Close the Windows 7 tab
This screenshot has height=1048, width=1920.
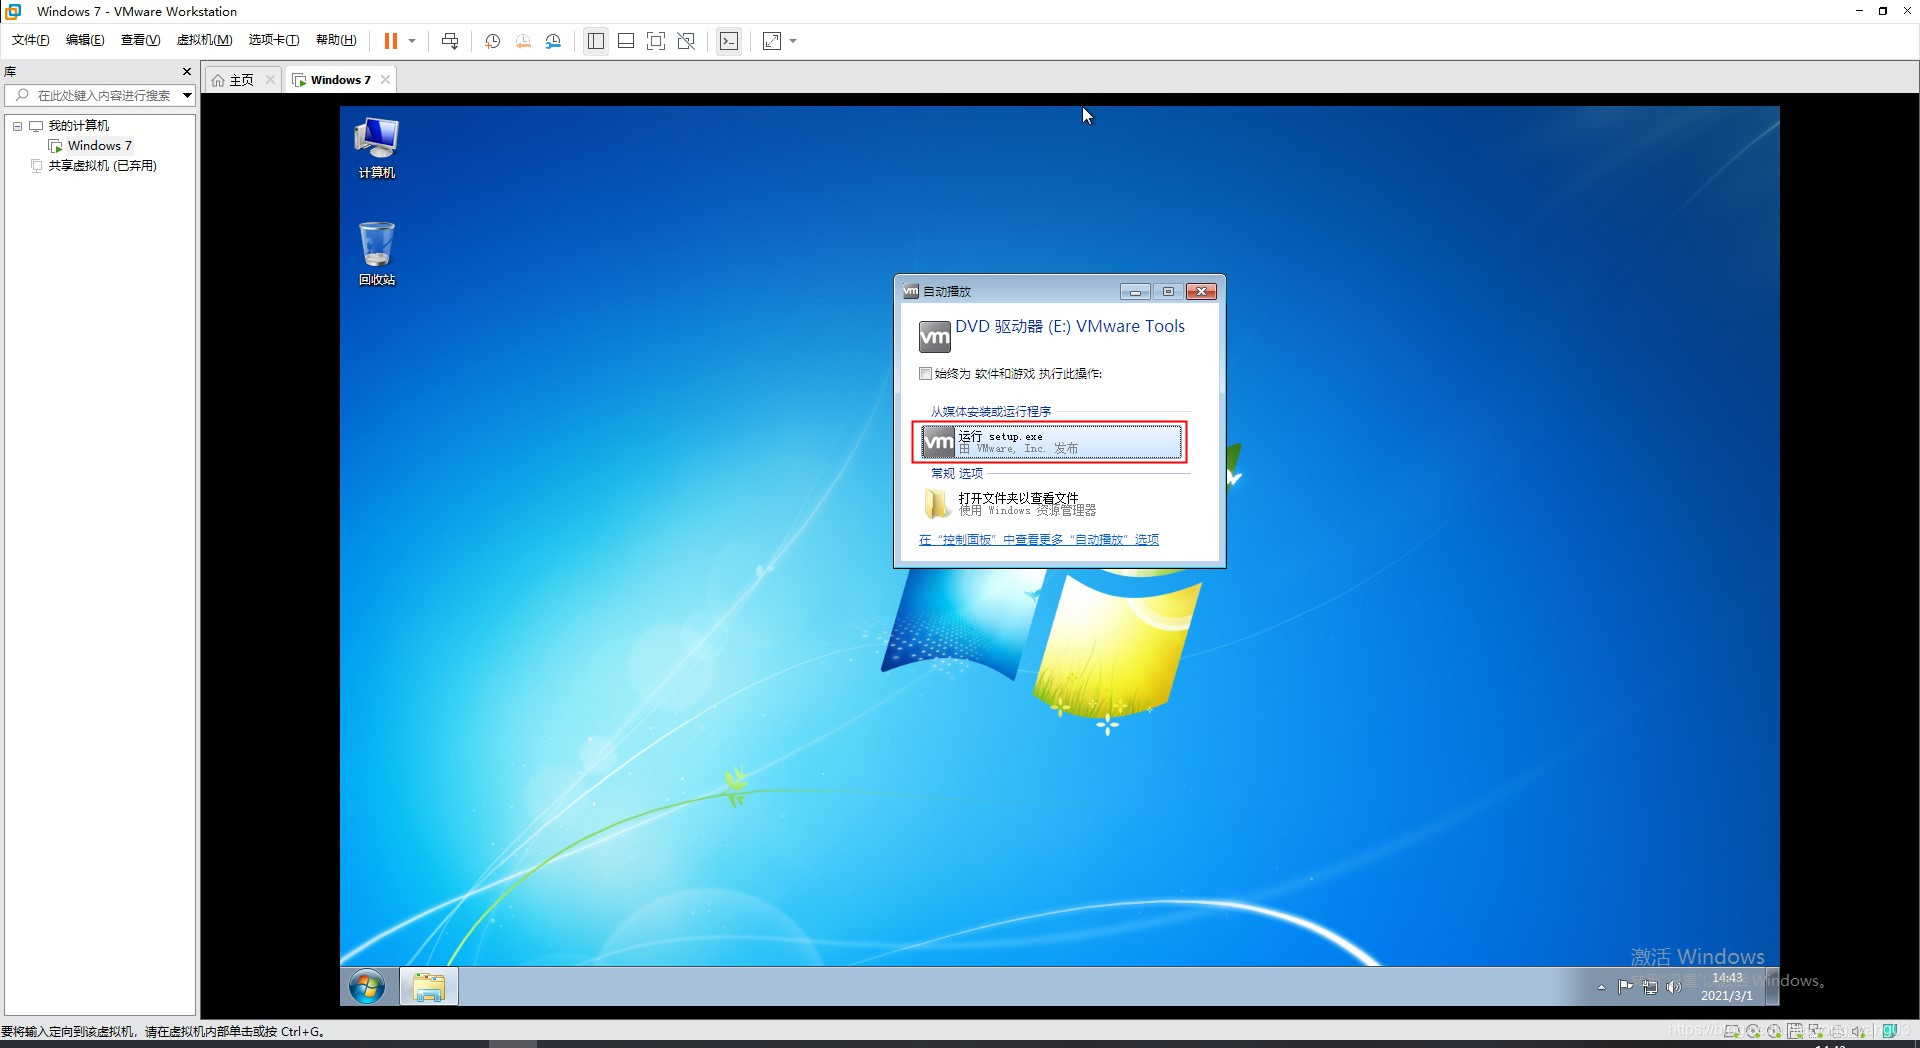[x=385, y=80]
